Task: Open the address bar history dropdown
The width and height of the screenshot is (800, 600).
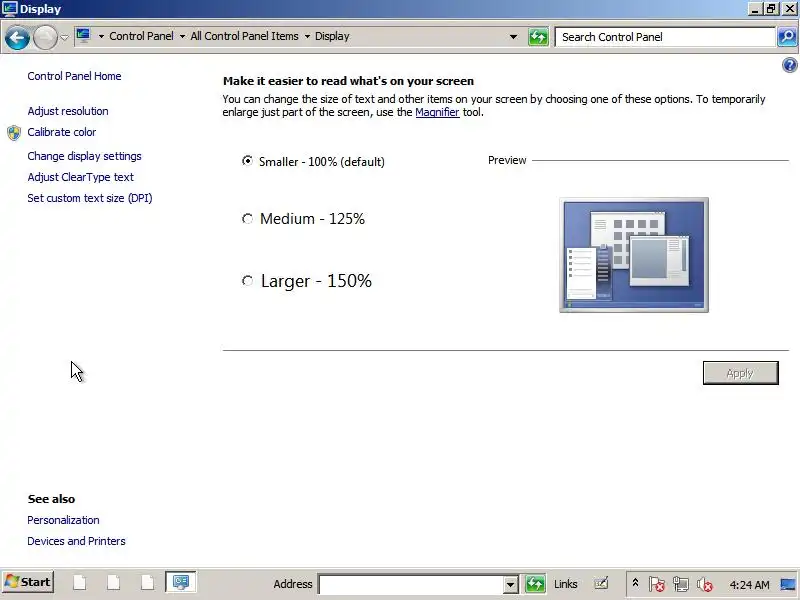Action: pos(513,37)
